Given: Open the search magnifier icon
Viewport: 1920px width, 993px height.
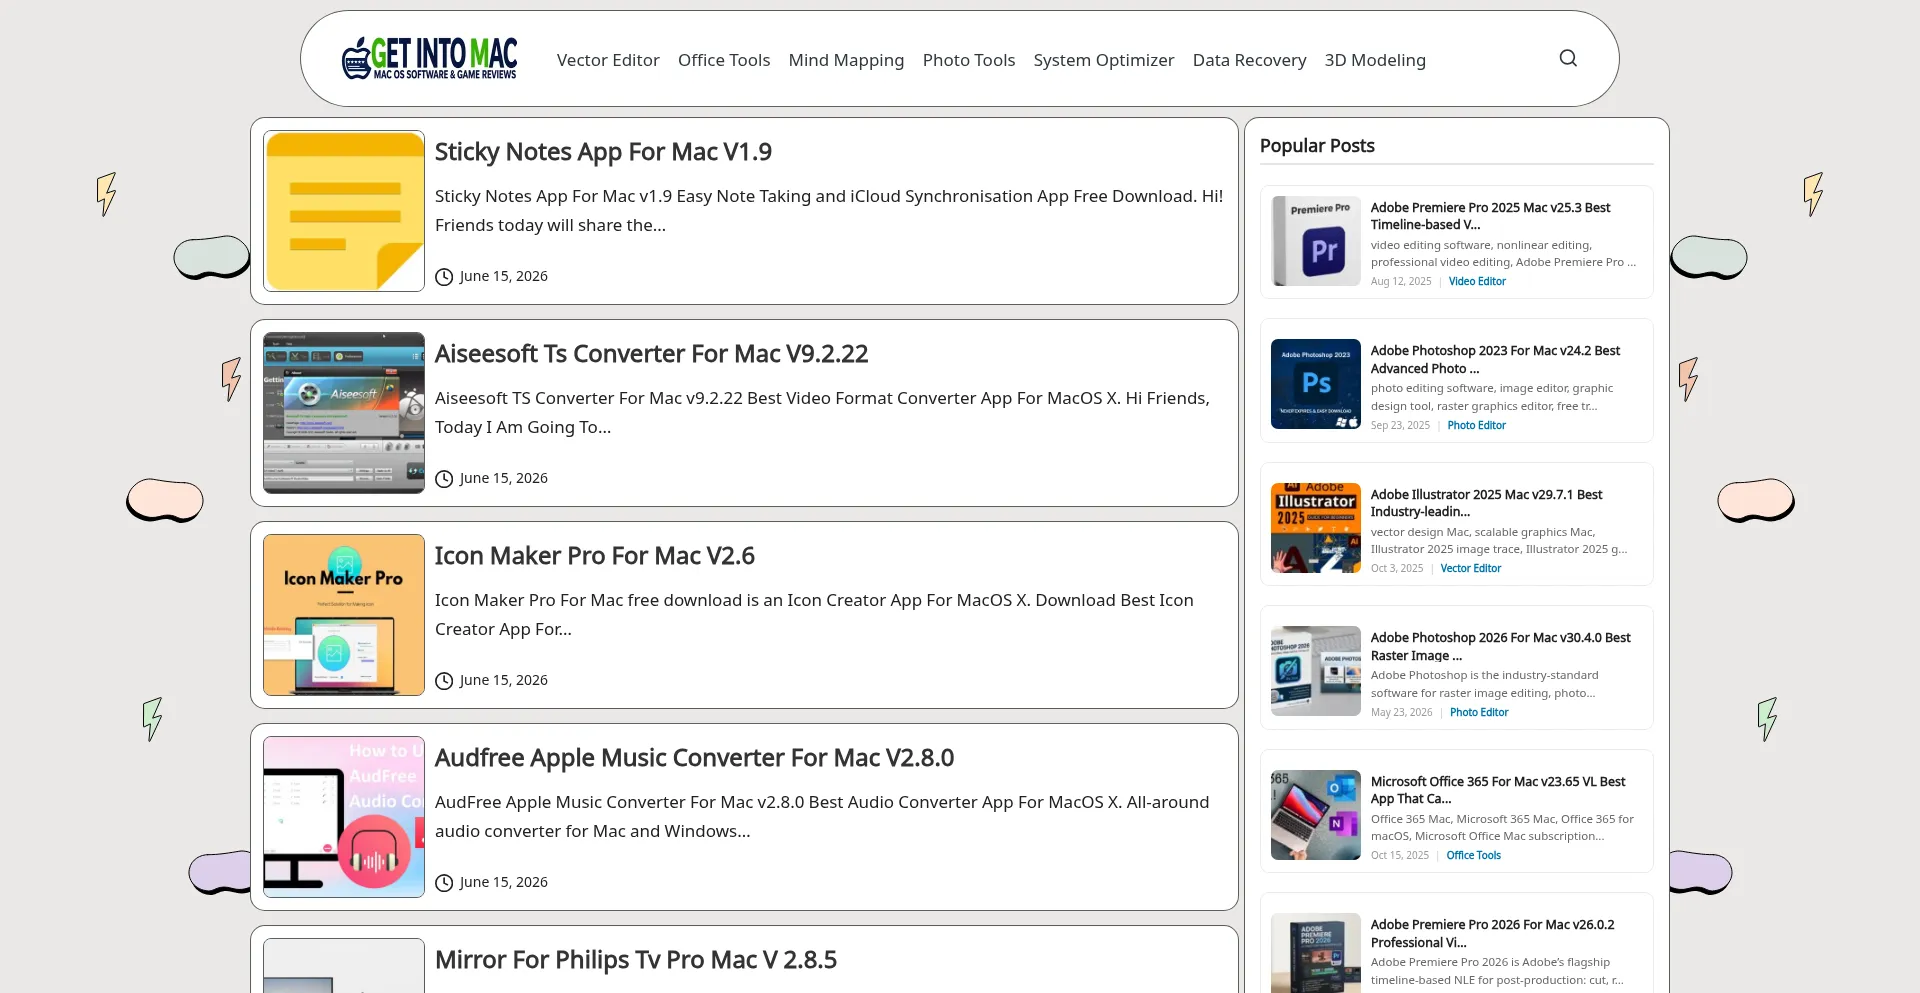Looking at the screenshot, I should click(1568, 59).
